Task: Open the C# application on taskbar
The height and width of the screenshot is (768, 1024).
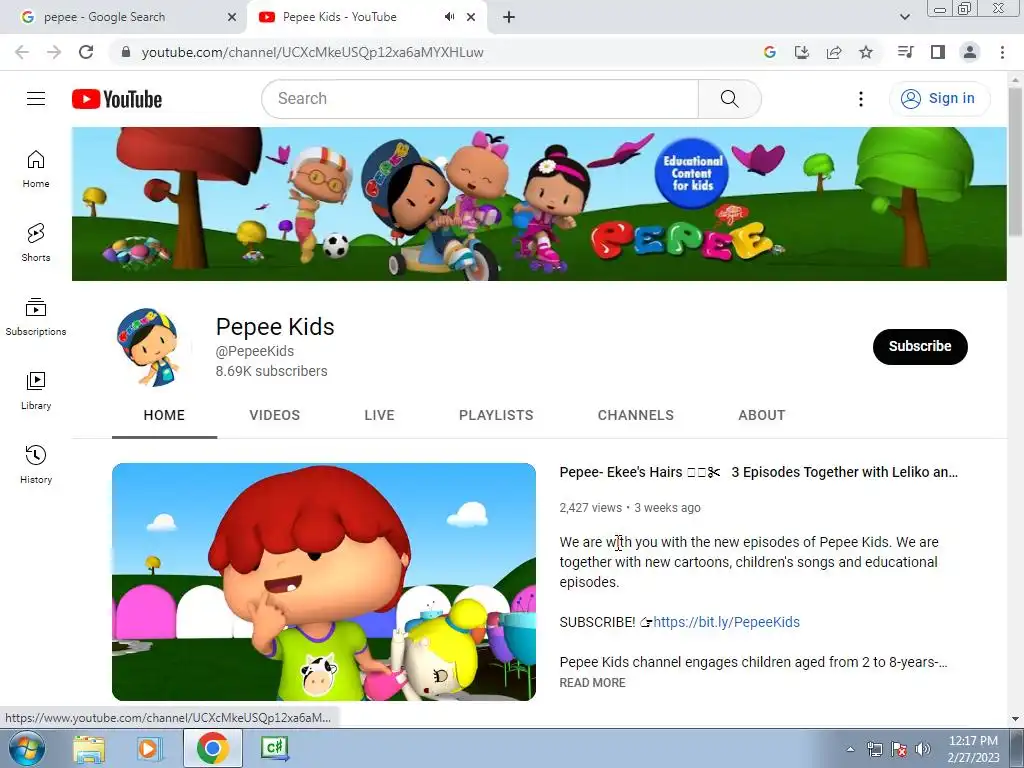Action: pos(274,748)
